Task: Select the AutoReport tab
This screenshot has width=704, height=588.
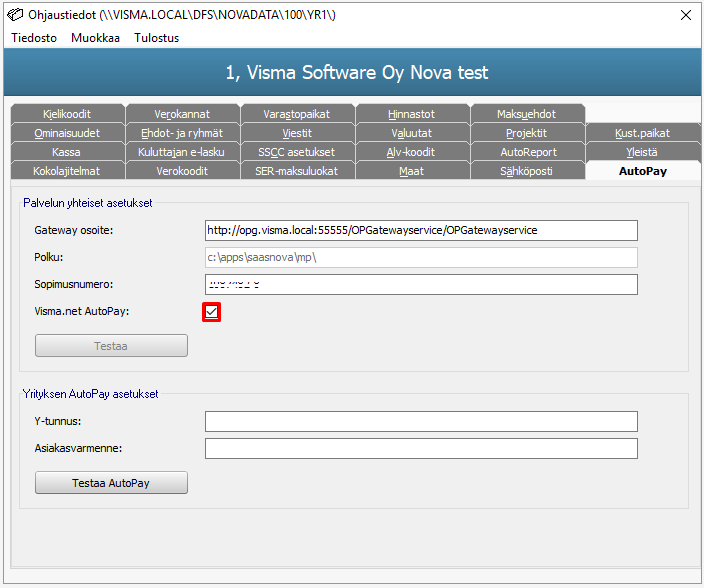Action: (527, 152)
